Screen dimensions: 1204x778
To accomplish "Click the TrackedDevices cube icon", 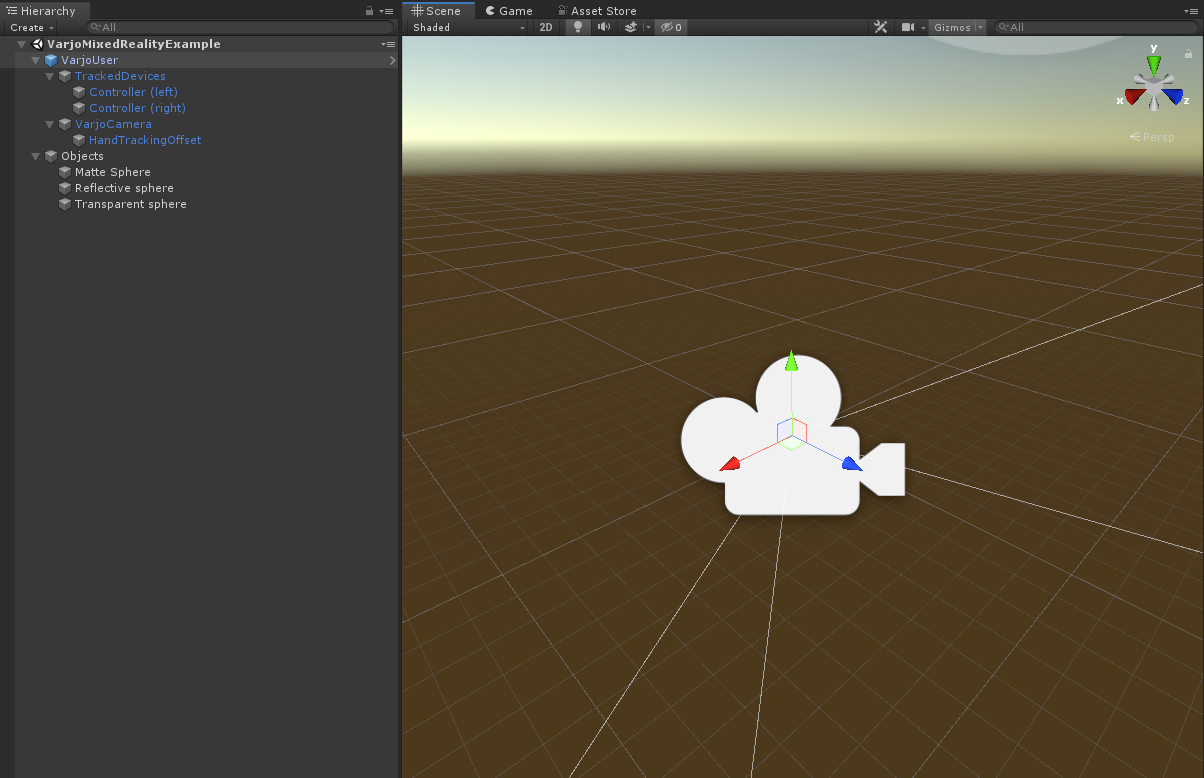I will coord(65,76).
